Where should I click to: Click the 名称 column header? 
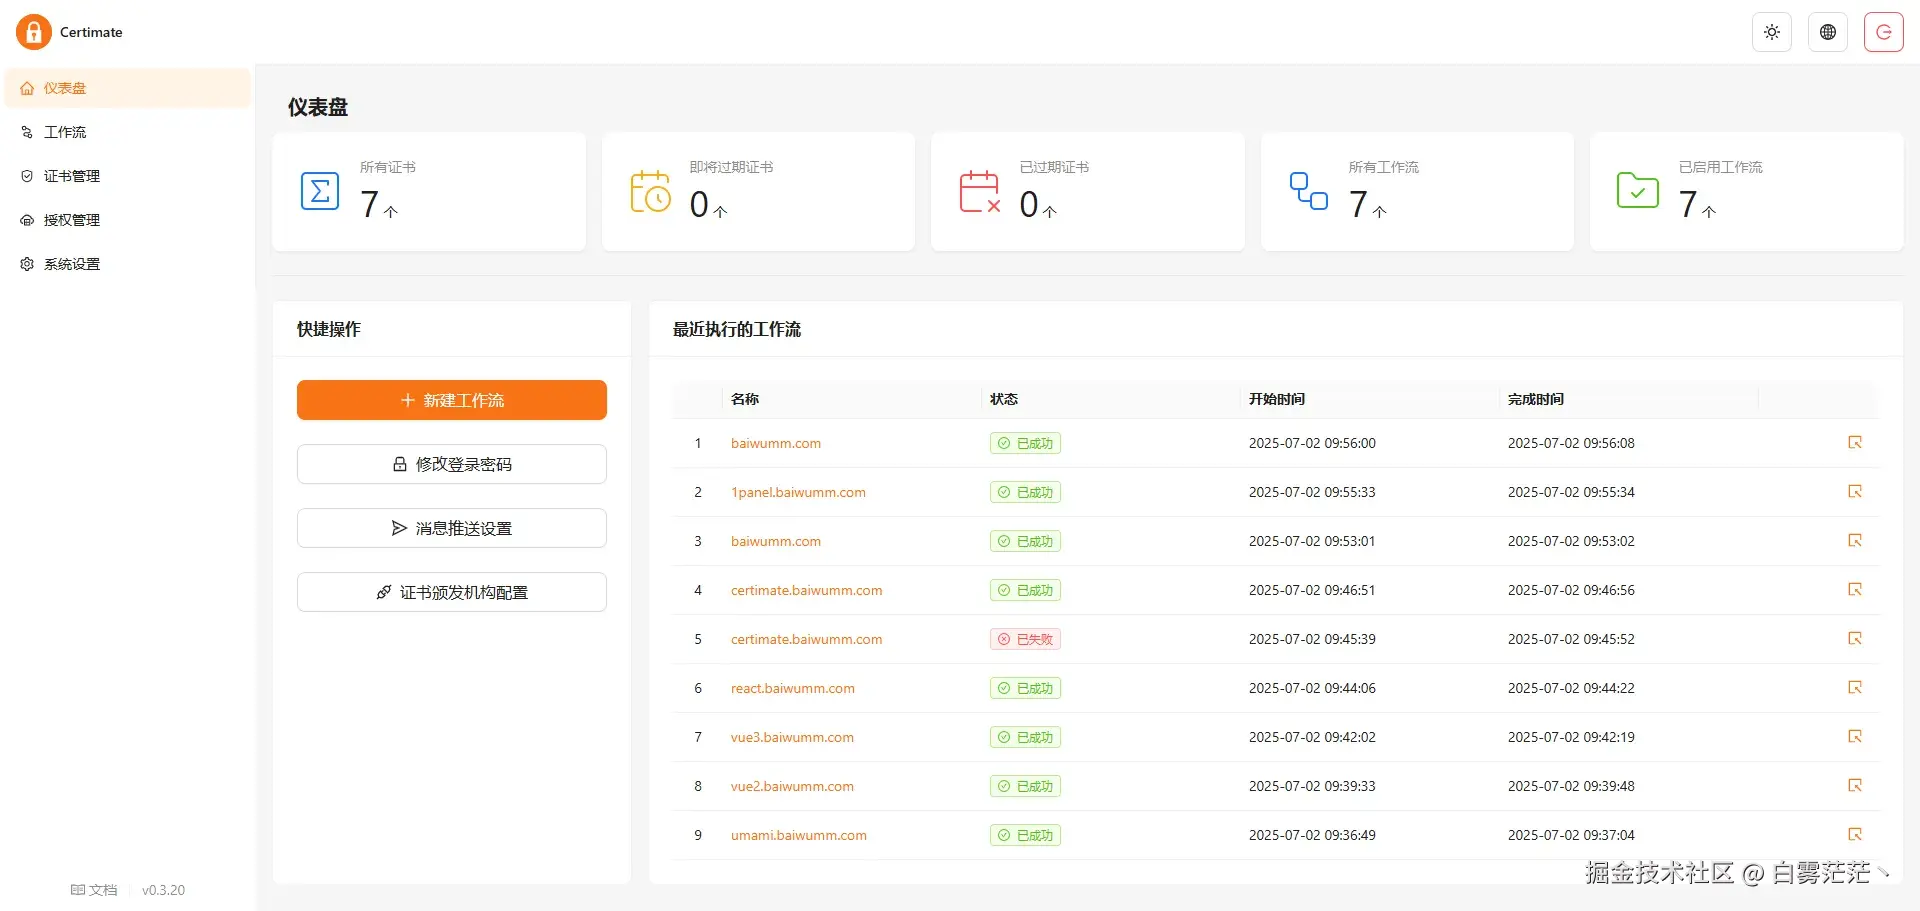tap(745, 399)
